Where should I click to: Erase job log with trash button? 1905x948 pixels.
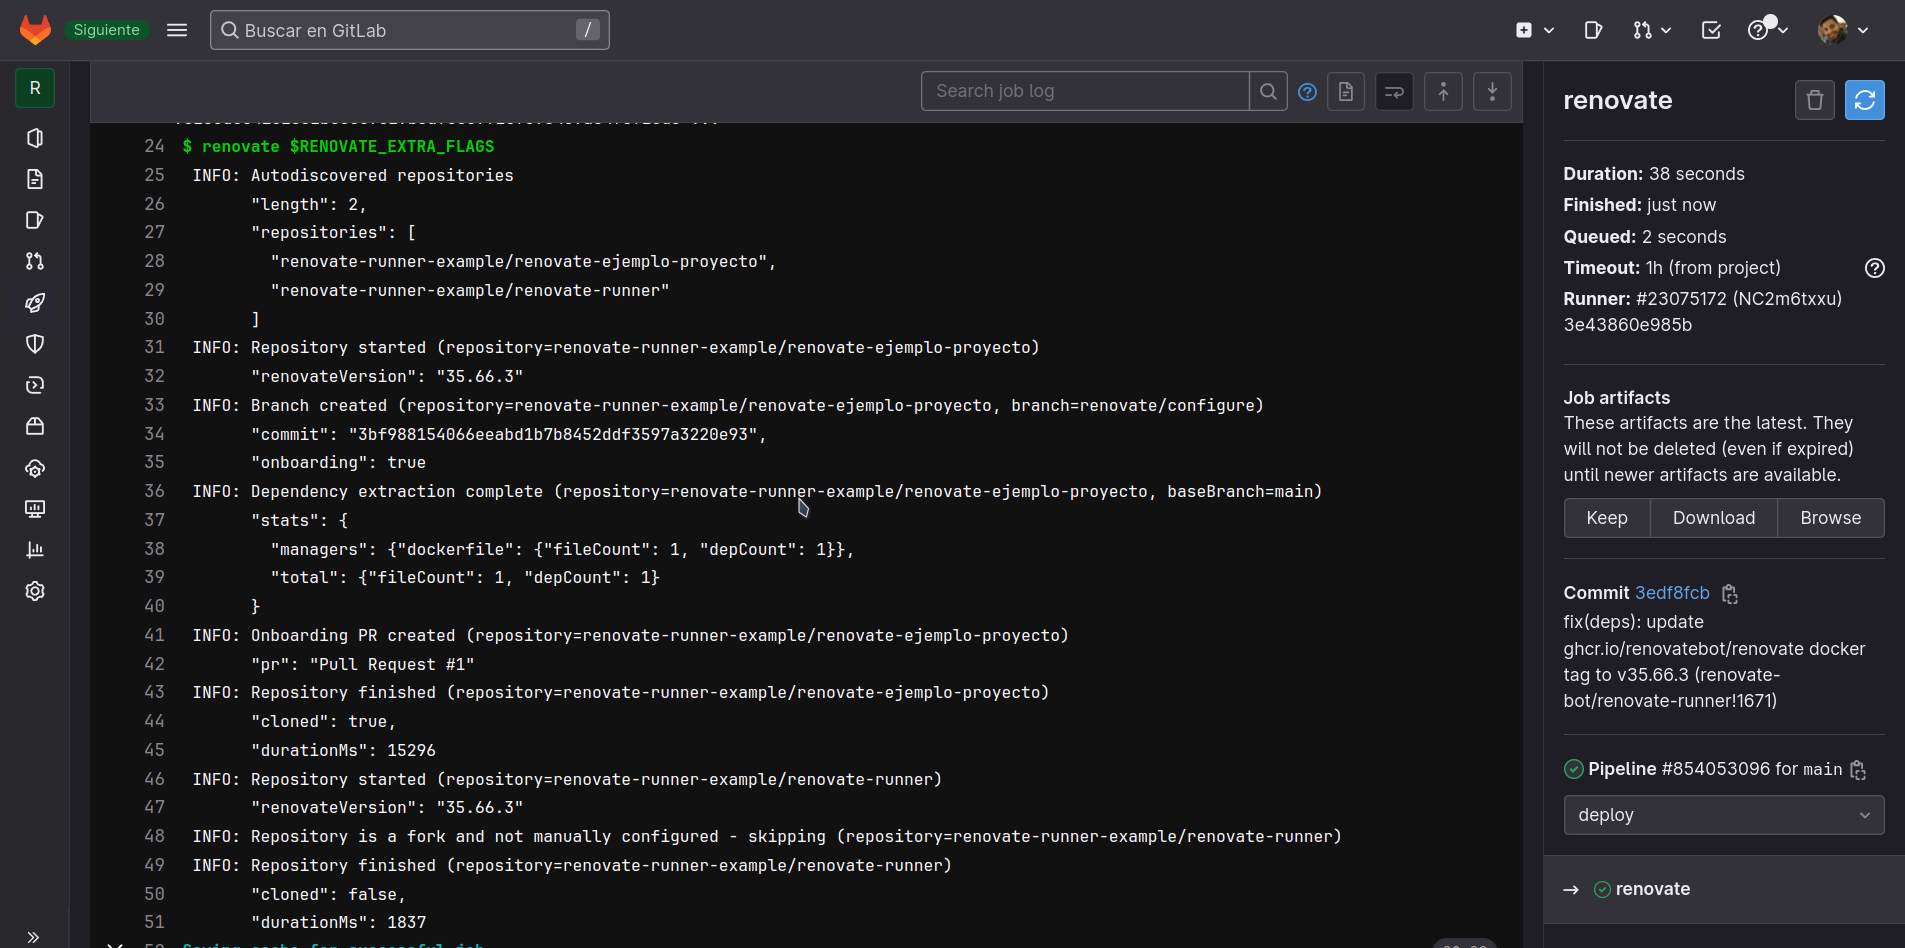click(1815, 100)
